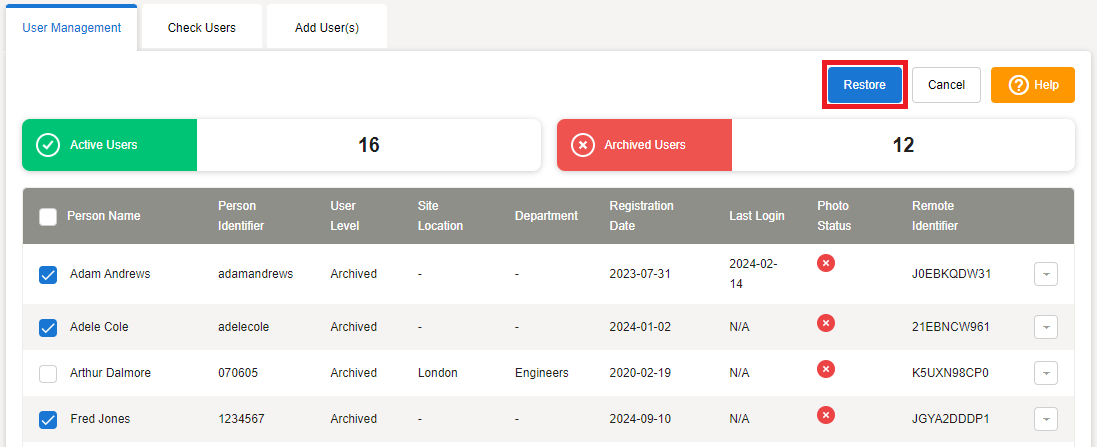The image size is (1097, 447).
Task: Open the Add User(s) tab
Action: pyautogui.click(x=326, y=28)
